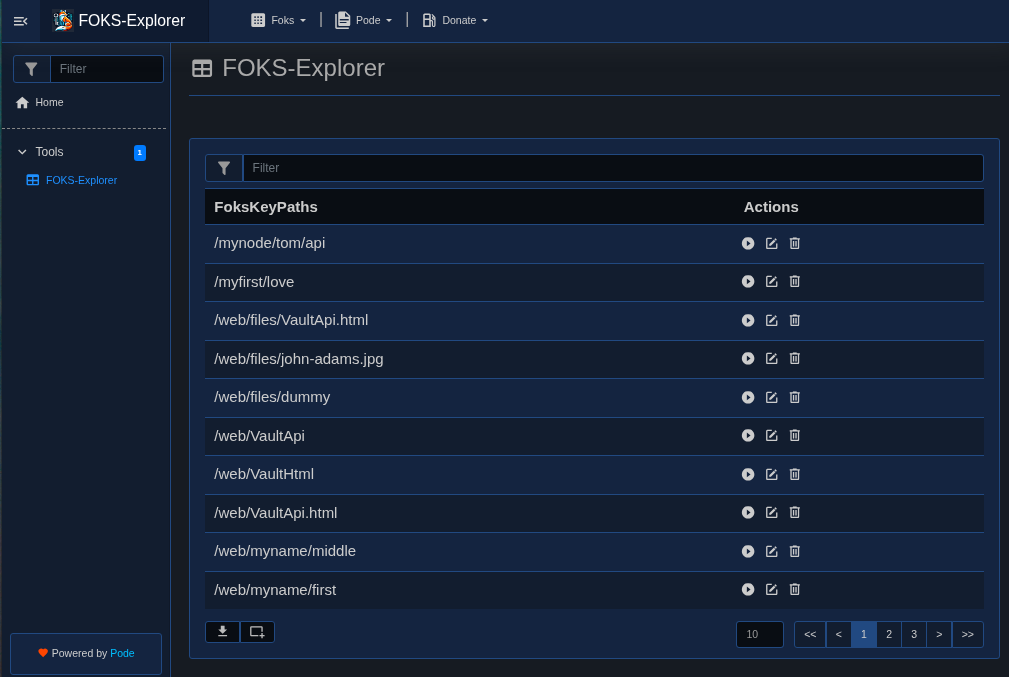This screenshot has height=677, width=1009.
Task: Open the Foks dropdown menu
Action: (x=279, y=20)
